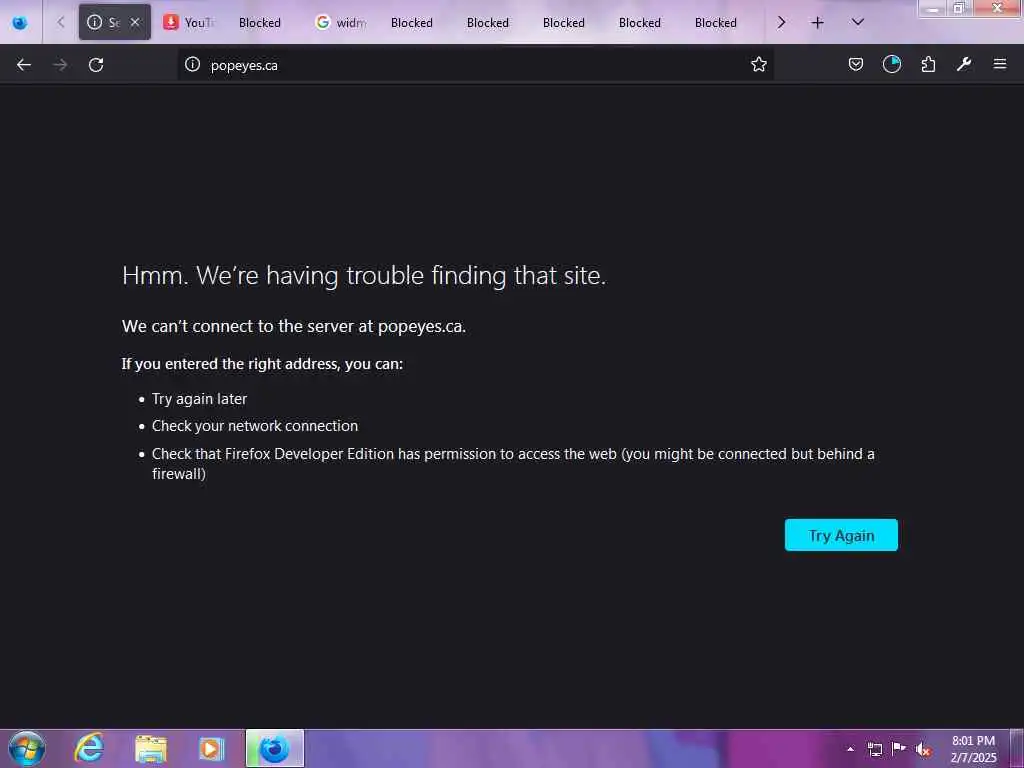Open the clock showing 8:01 PM
This screenshot has width=1024, height=768.
(x=973, y=749)
